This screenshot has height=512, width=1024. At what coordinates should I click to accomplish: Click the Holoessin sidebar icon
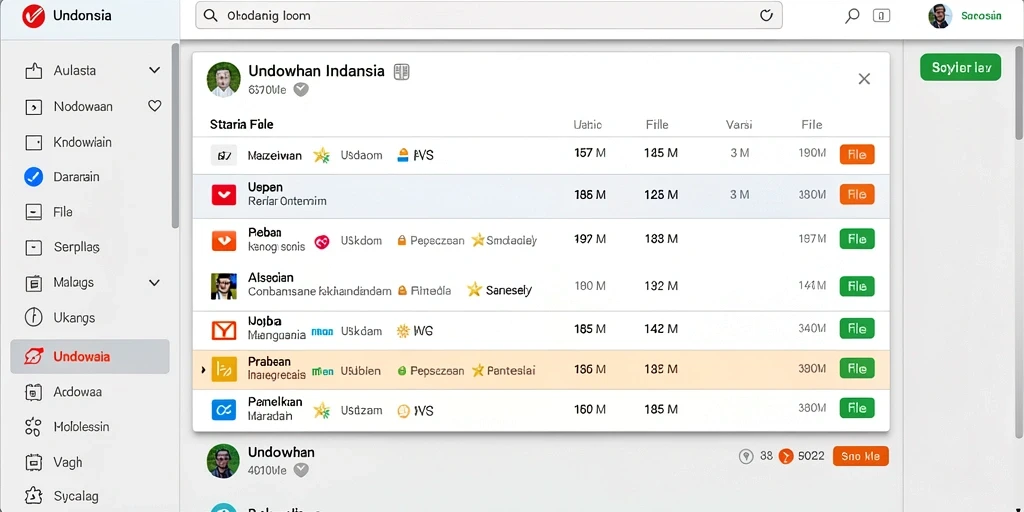[33, 427]
